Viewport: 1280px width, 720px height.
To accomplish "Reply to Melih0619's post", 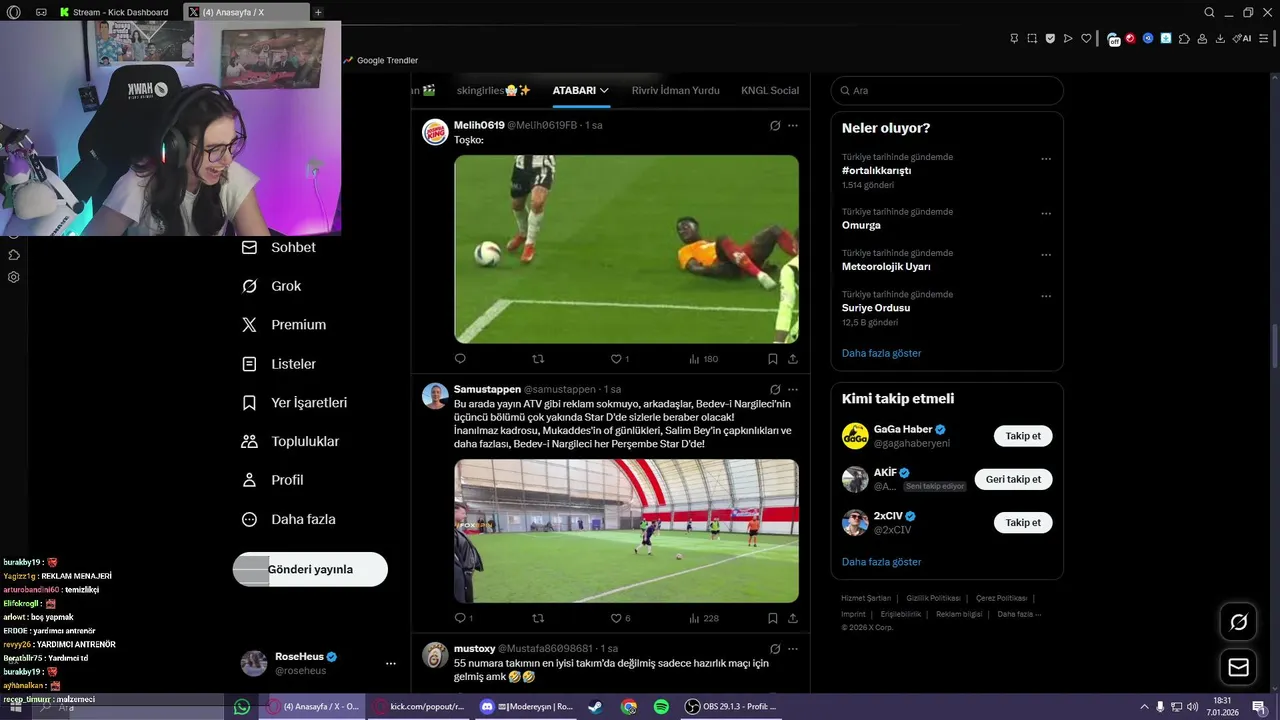I will [x=460, y=358].
